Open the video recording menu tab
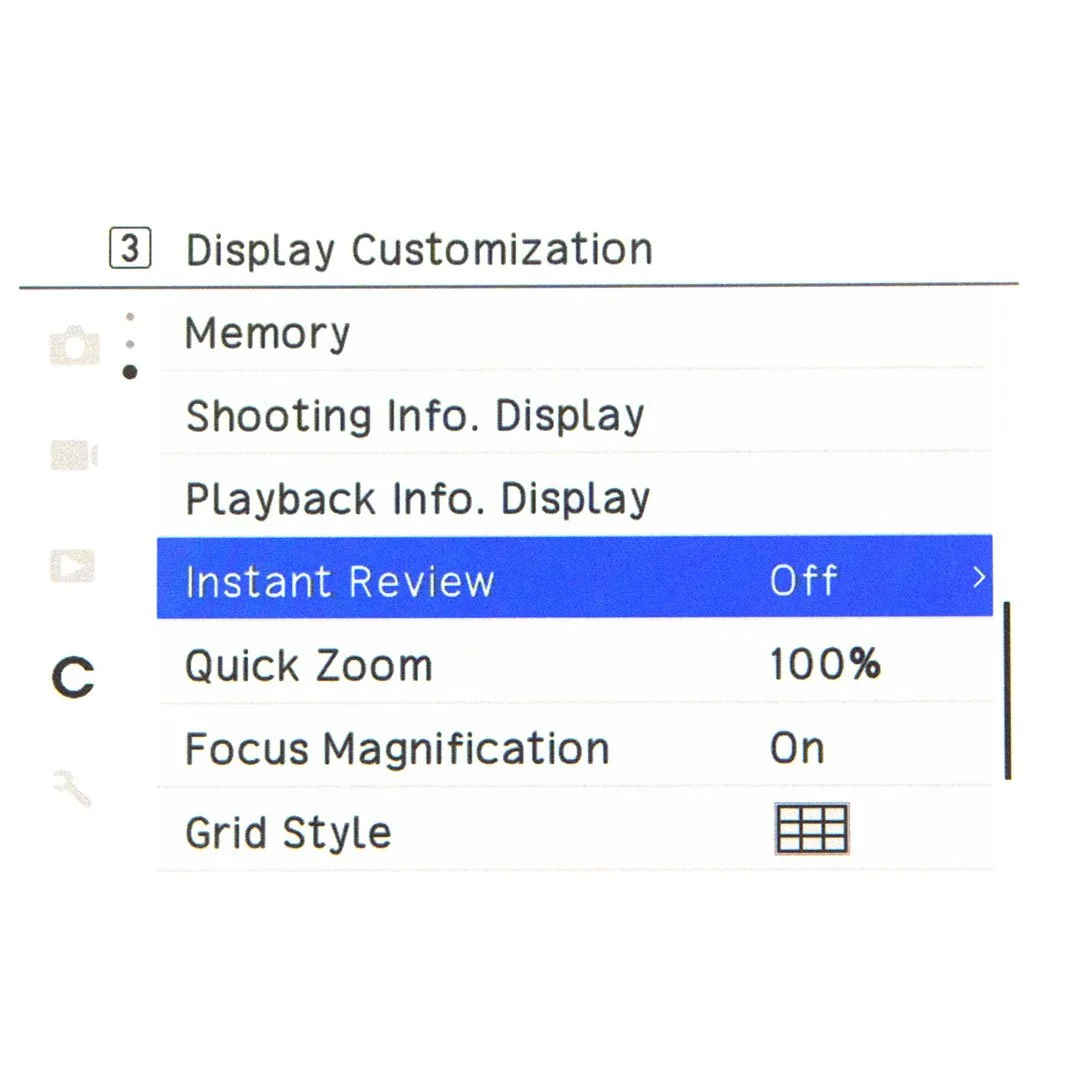1080x1080 pixels. [x=74, y=455]
